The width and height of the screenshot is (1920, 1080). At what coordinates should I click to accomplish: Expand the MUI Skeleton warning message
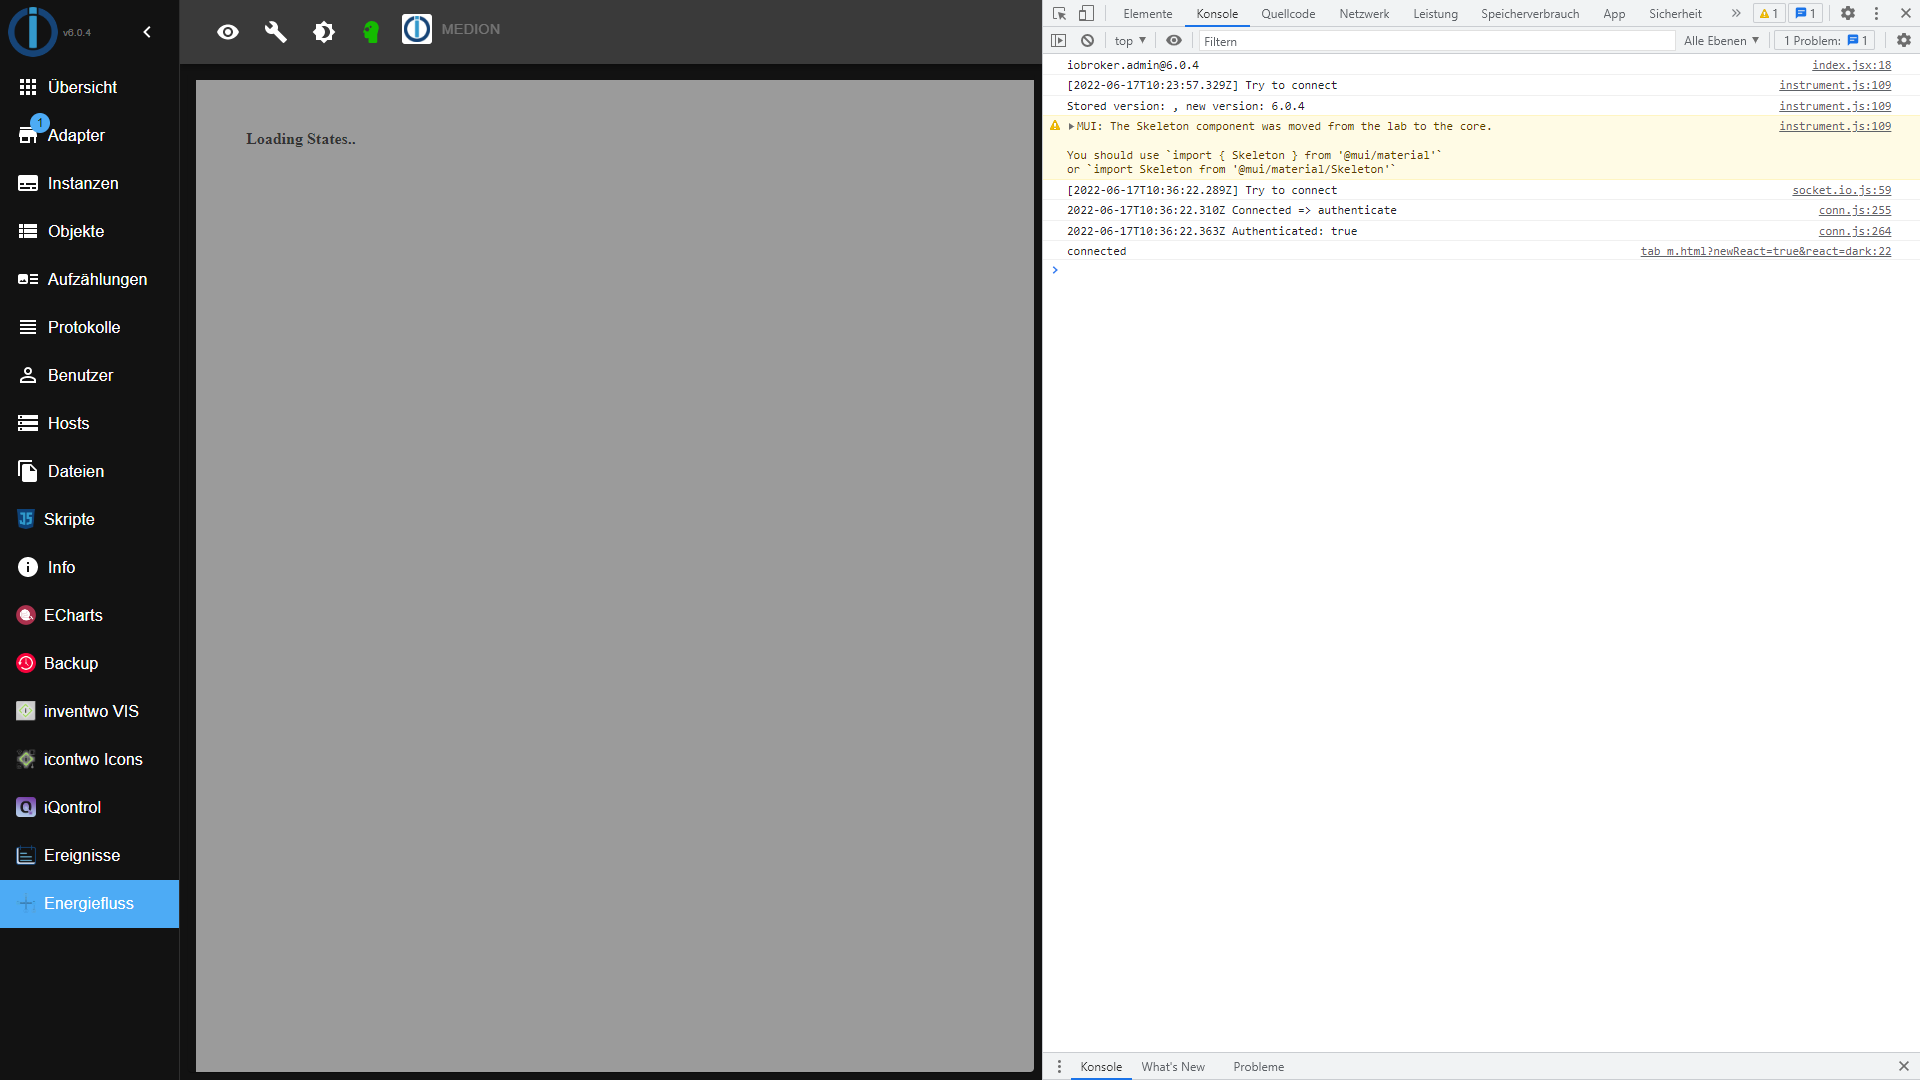point(1071,127)
